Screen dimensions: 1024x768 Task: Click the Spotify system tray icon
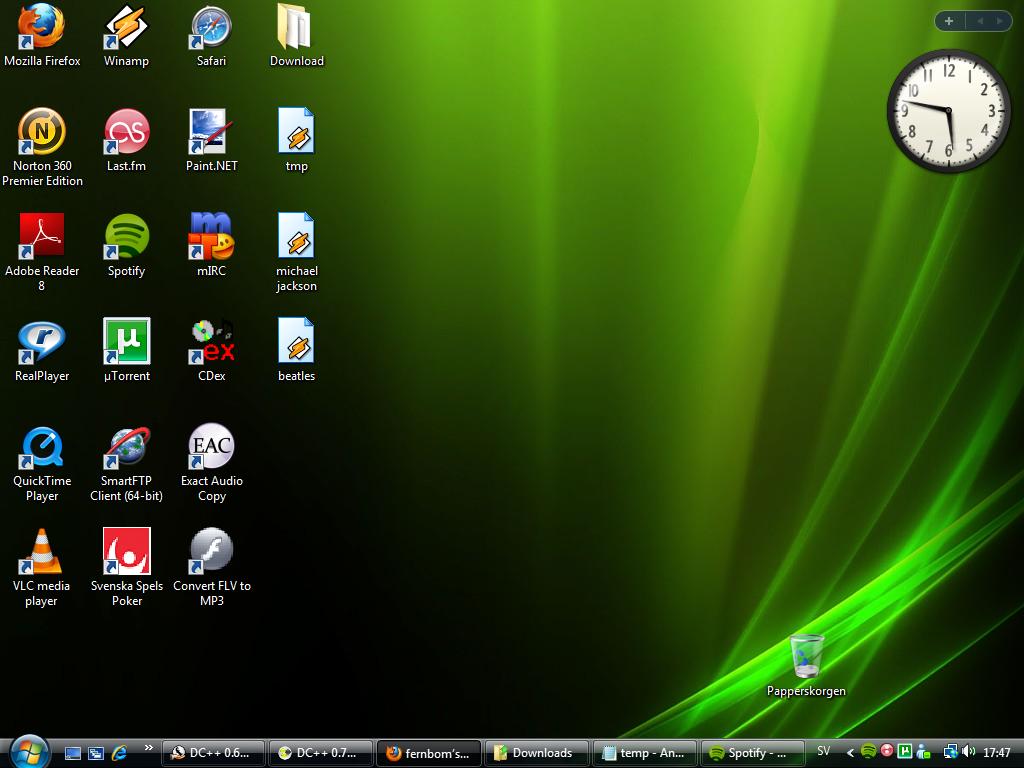(868, 752)
